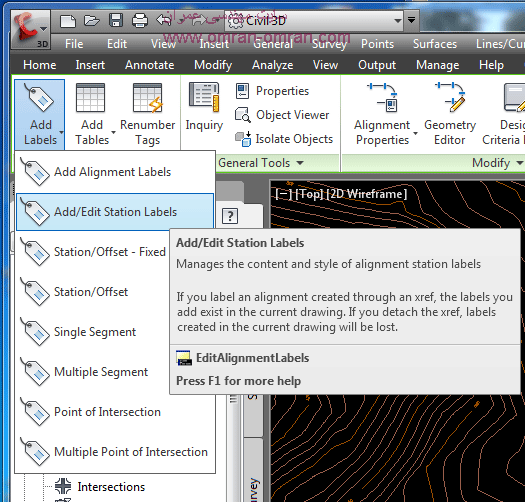Screen dimensions: 525x502
Task: Switch to the Manage ribbon tab
Action: (438, 65)
